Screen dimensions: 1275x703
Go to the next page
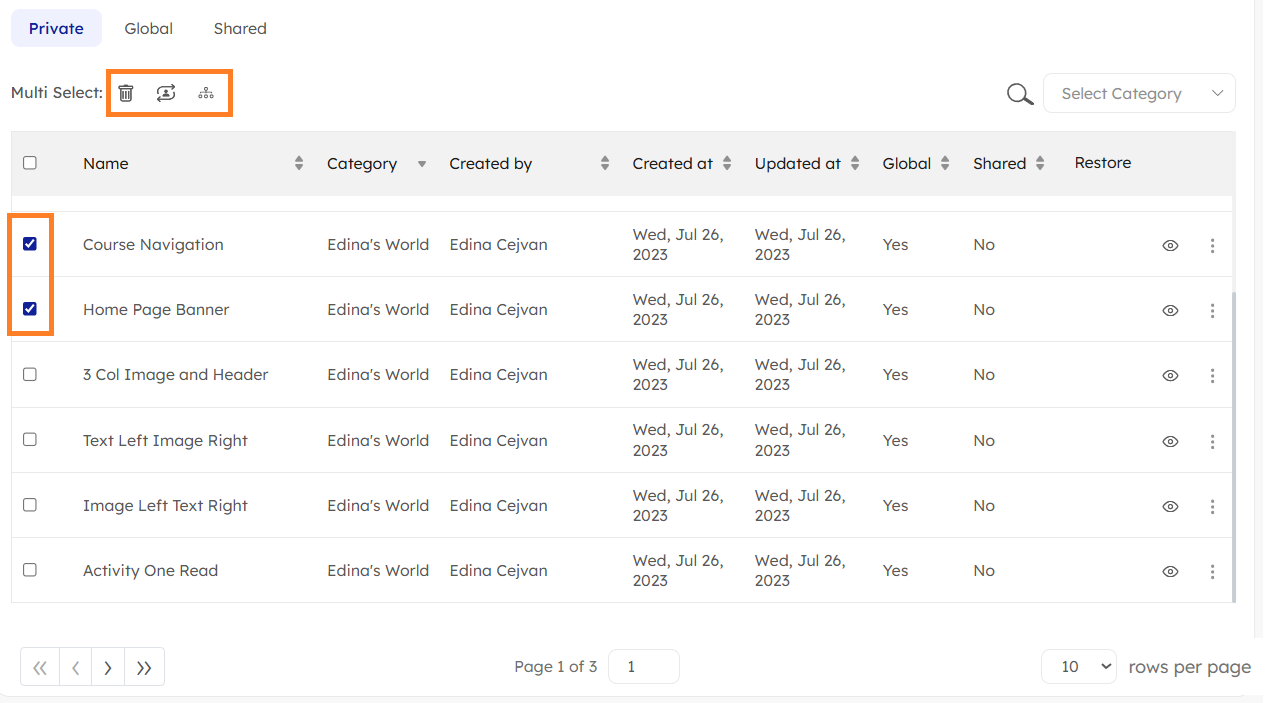pyautogui.click(x=108, y=668)
